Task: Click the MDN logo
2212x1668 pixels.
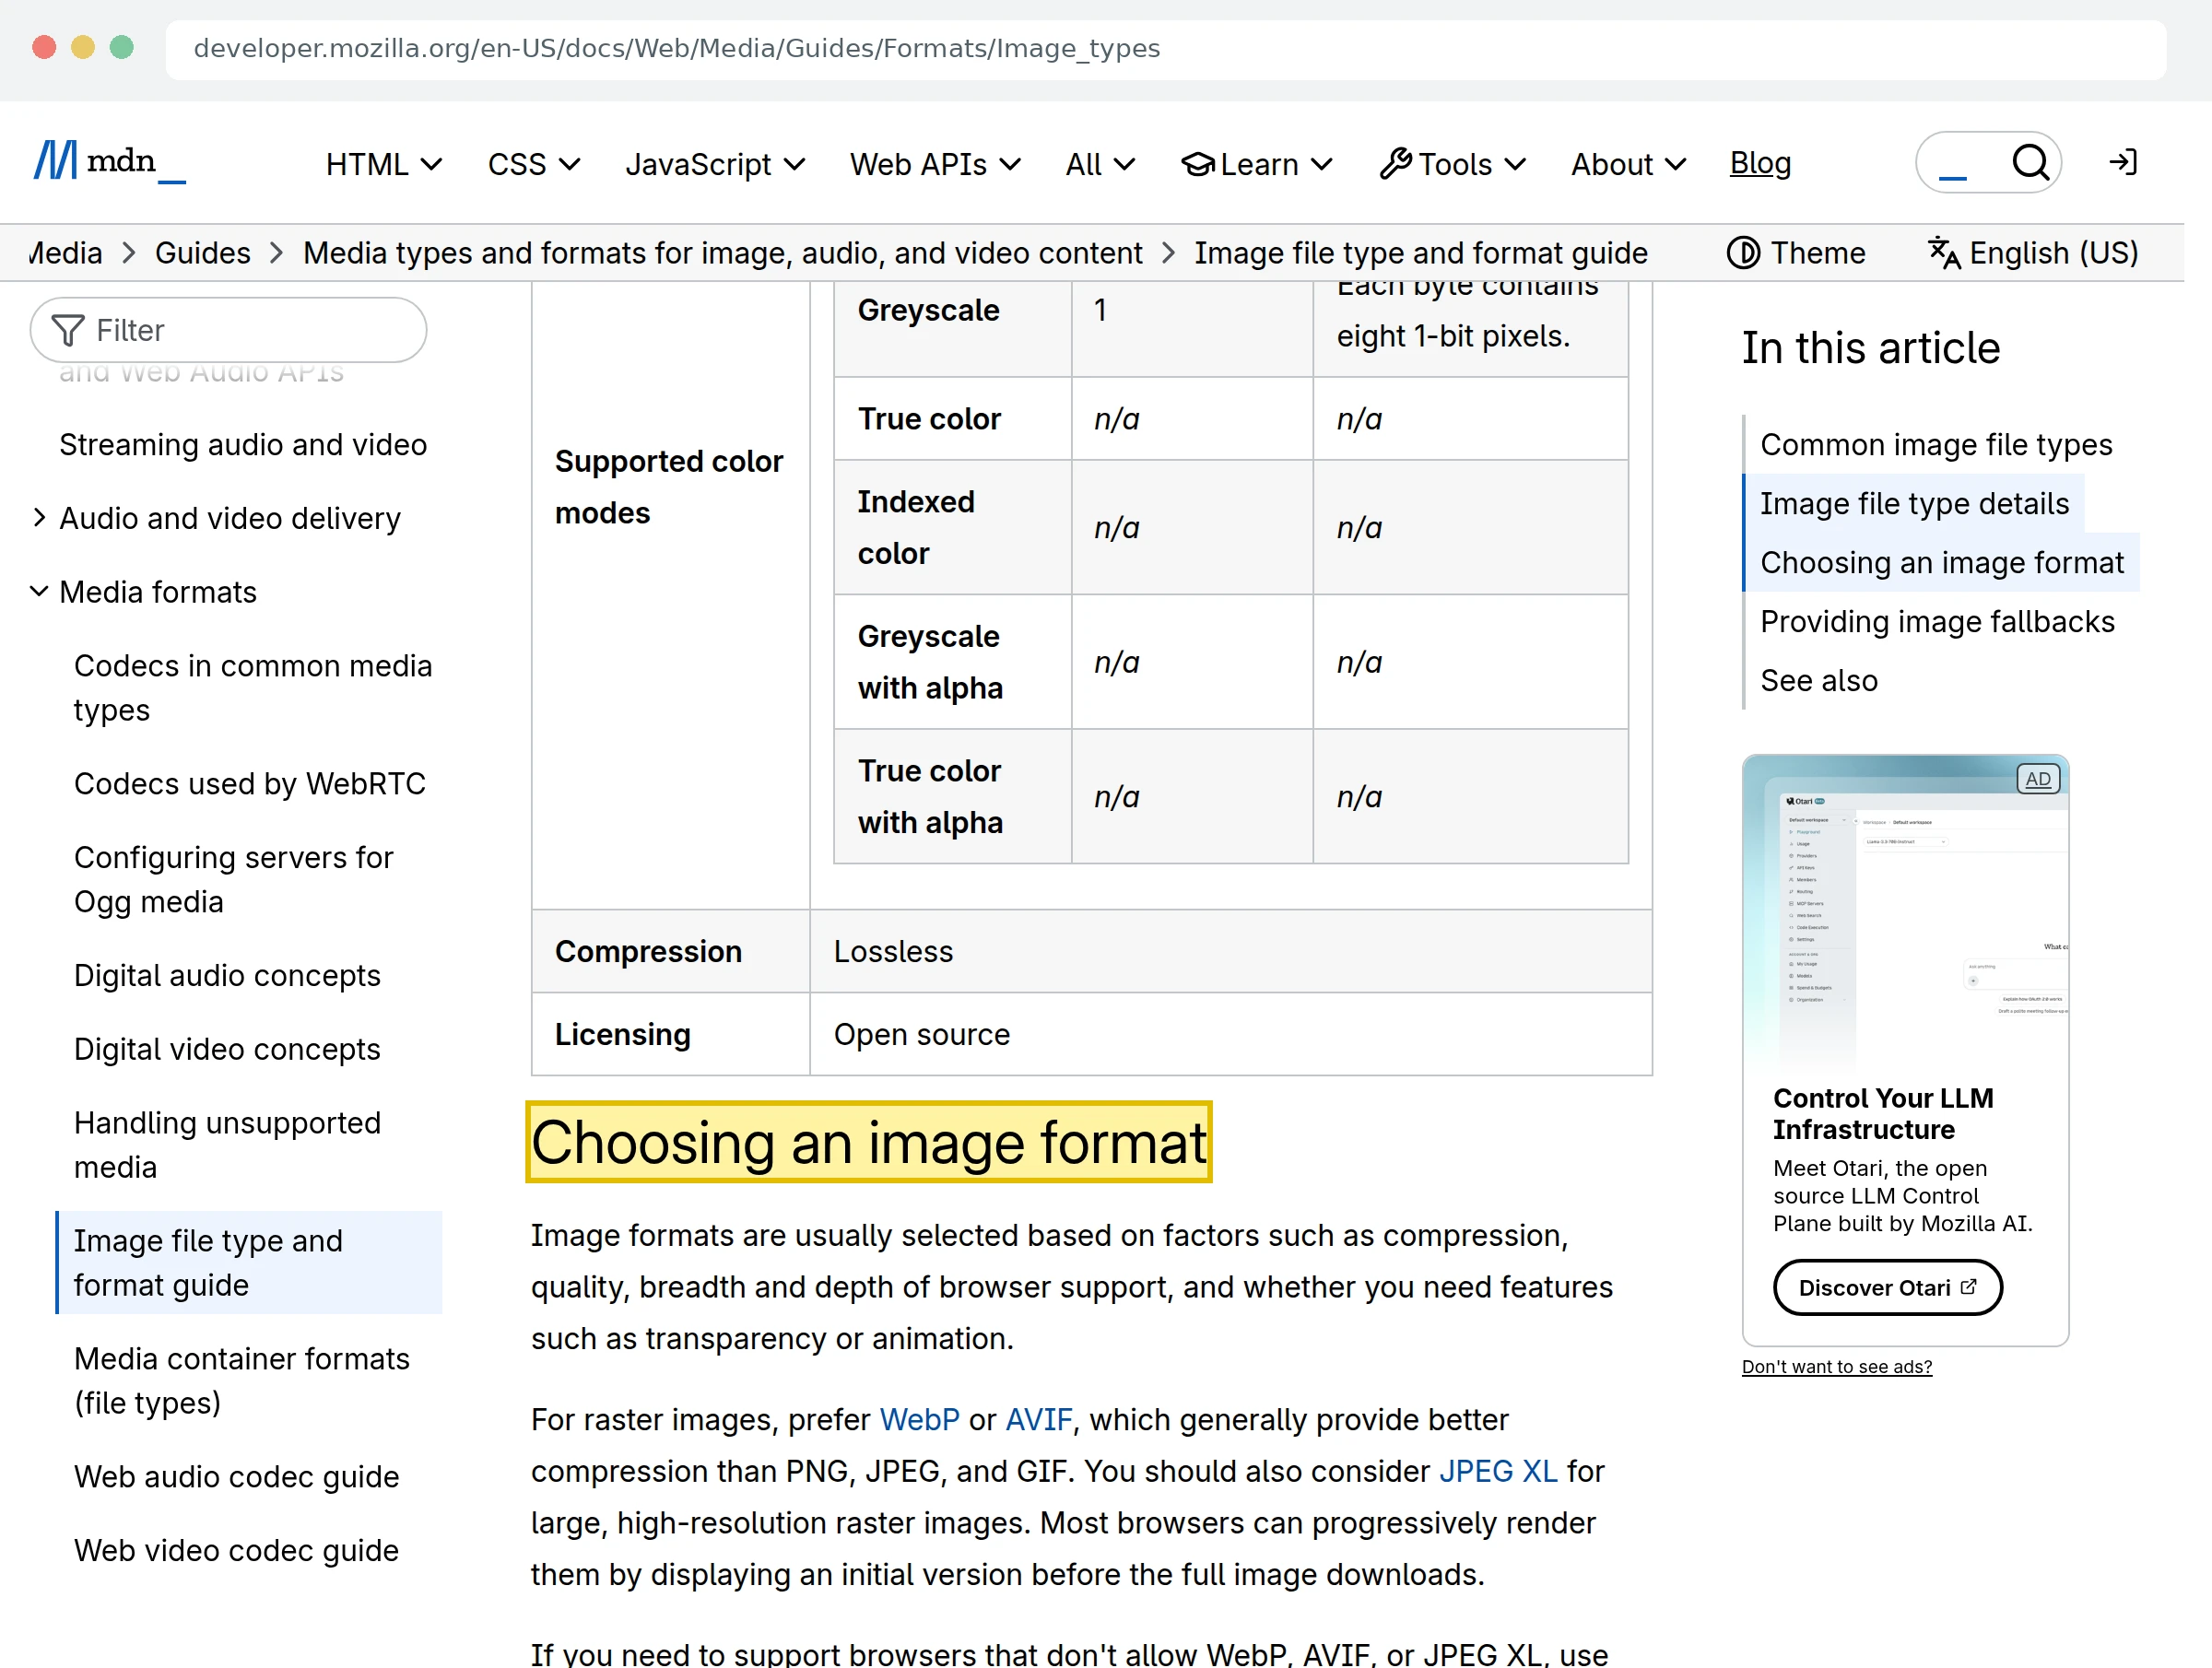Action: 110,162
